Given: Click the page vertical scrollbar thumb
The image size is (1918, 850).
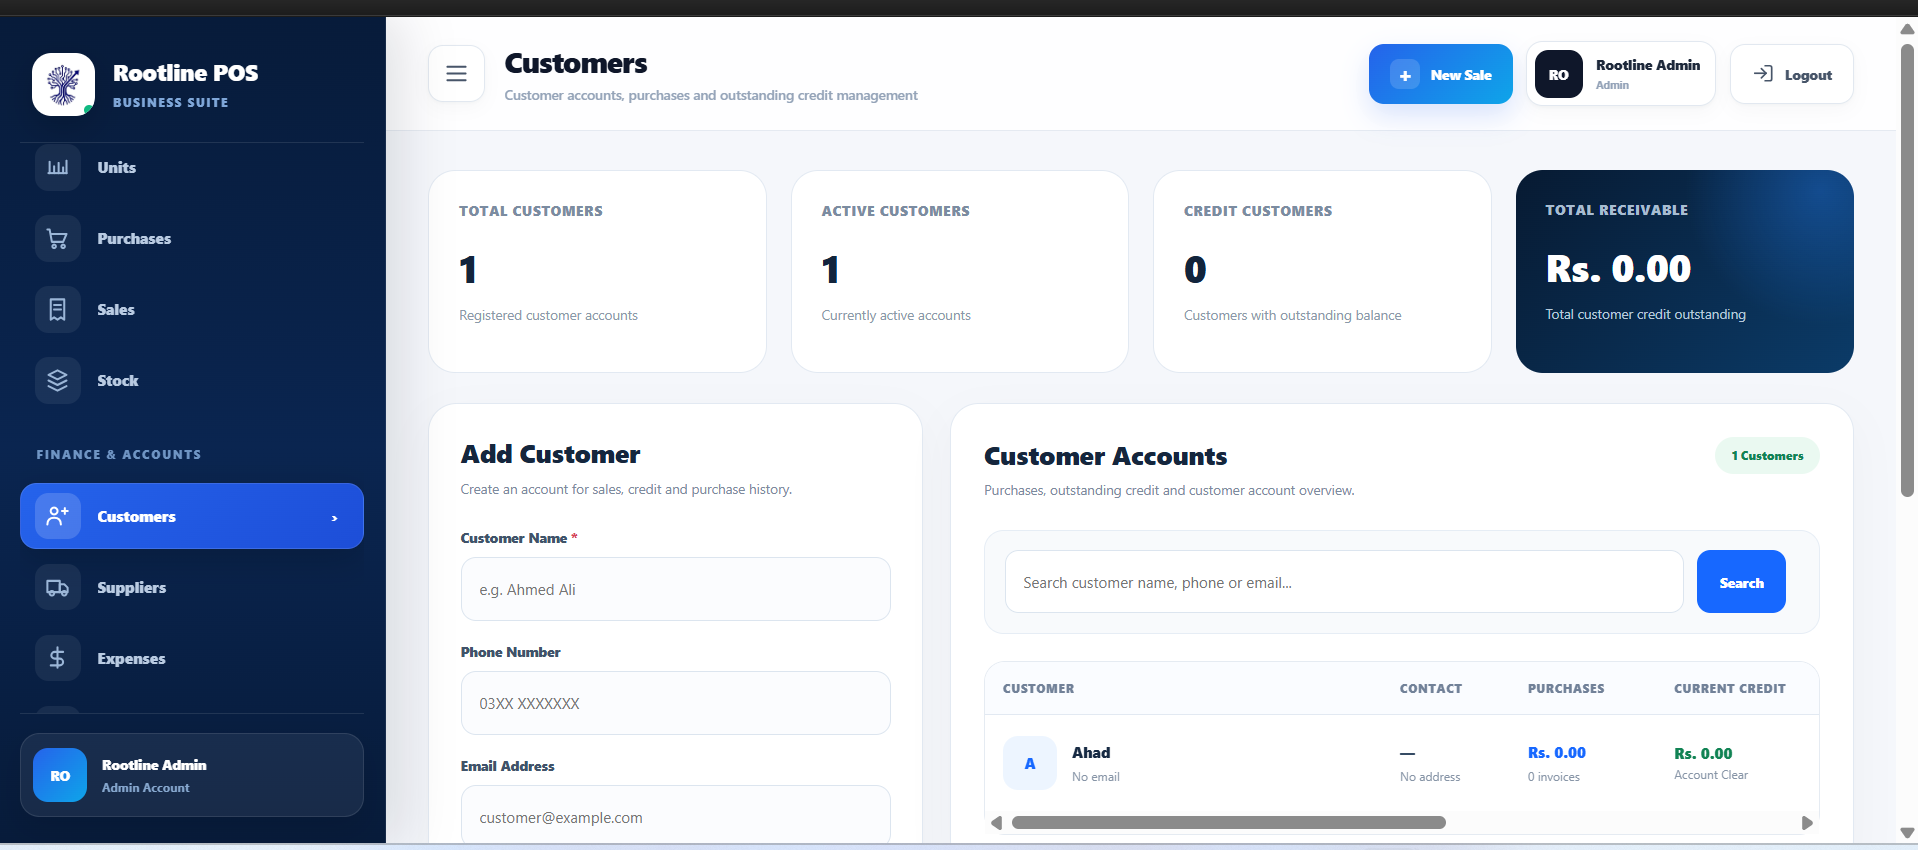Looking at the screenshot, I should 1907,270.
